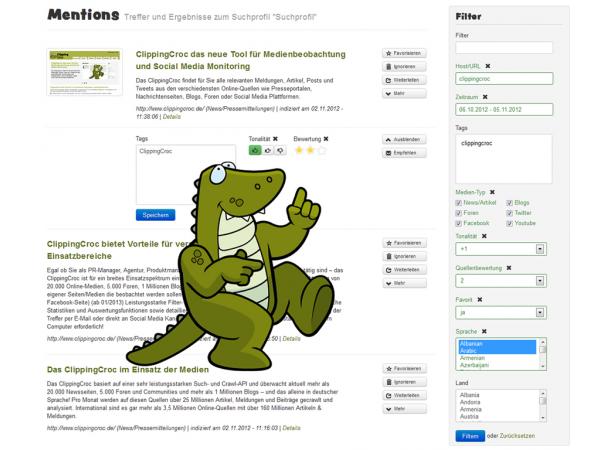Select the neutral tonality icon
This screenshot has height=450, width=615.
point(268,150)
